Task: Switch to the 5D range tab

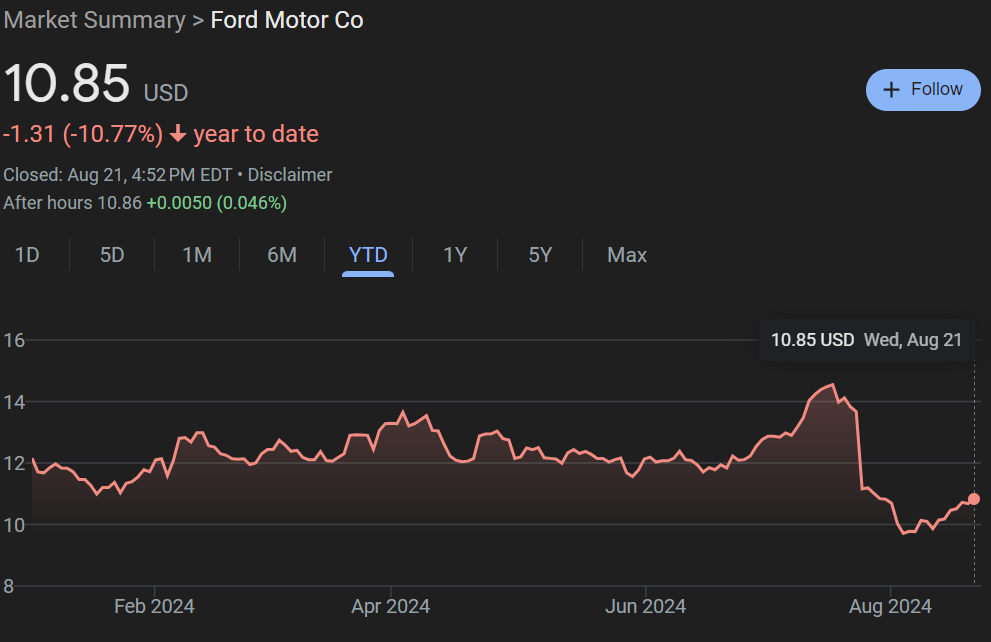Action: (x=112, y=255)
